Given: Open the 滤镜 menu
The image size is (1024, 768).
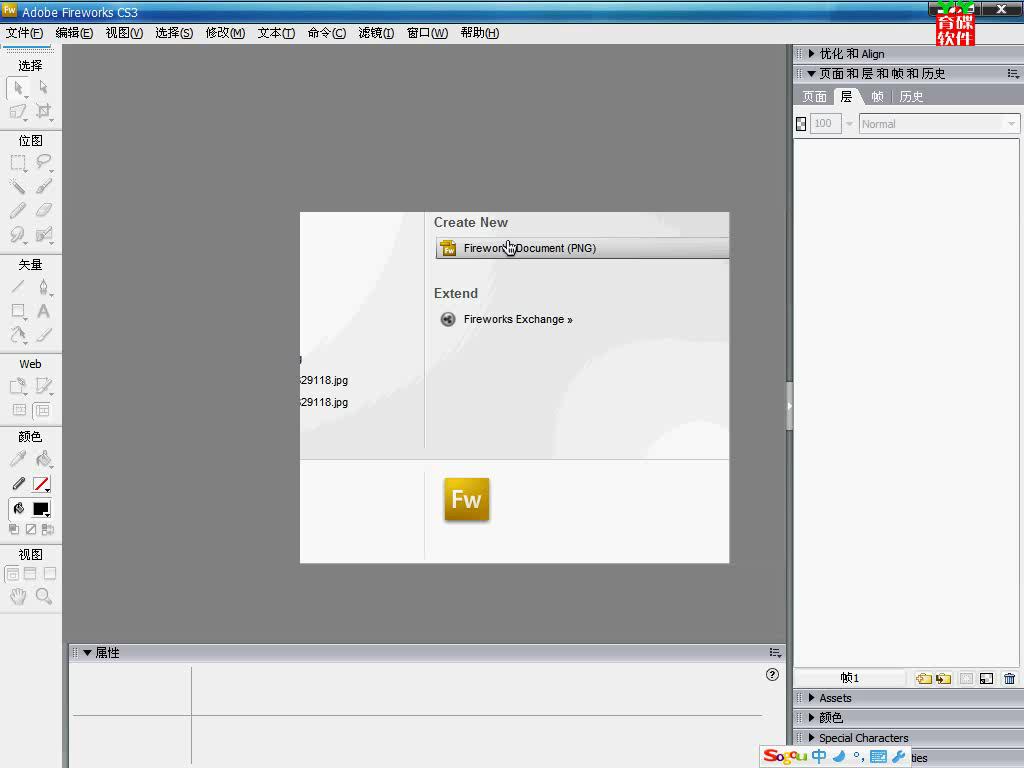Looking at the screenshot, I should [376, 33].
